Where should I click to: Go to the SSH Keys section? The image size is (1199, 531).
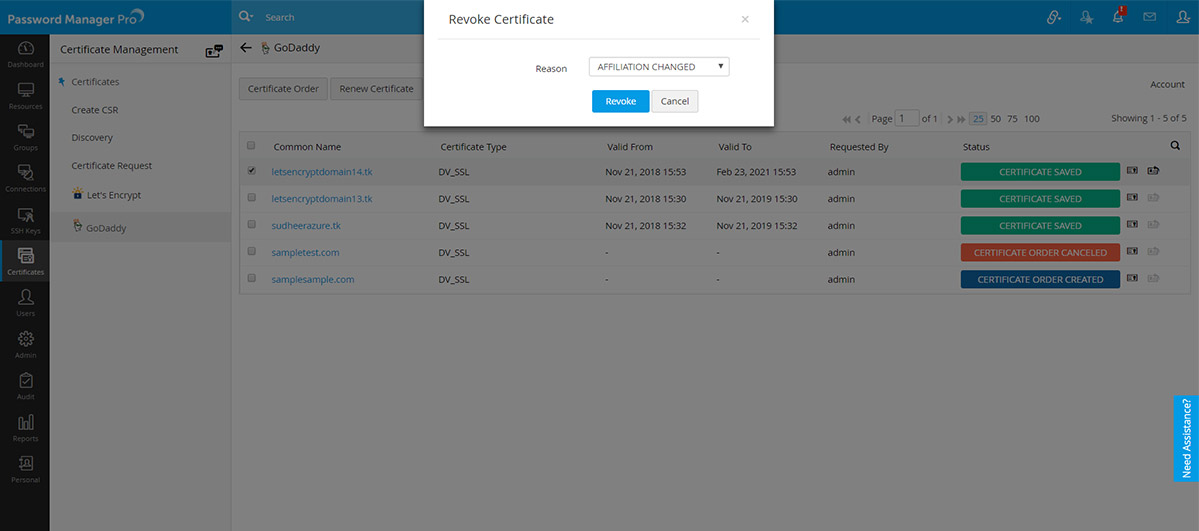pos(25,220)
